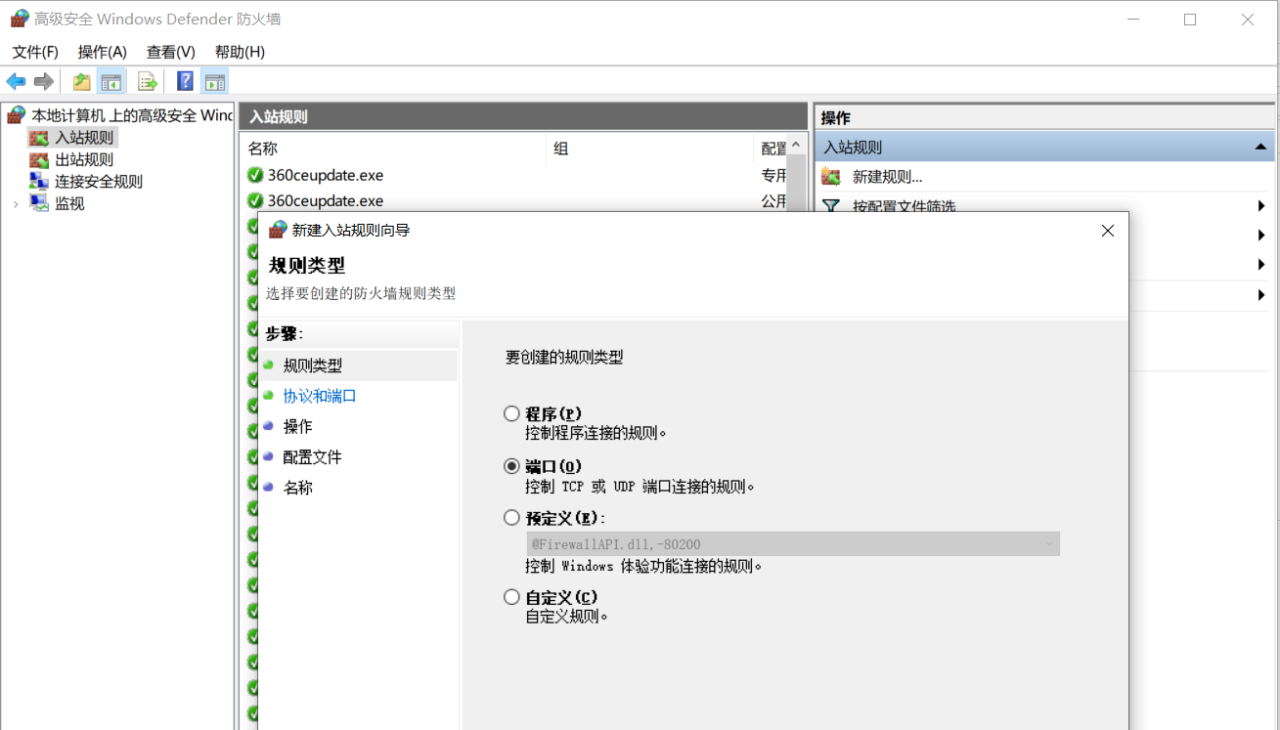Toggle the show/hide action pane icon
This screenshot has width=1280, height=730.
tap(215, 82)
